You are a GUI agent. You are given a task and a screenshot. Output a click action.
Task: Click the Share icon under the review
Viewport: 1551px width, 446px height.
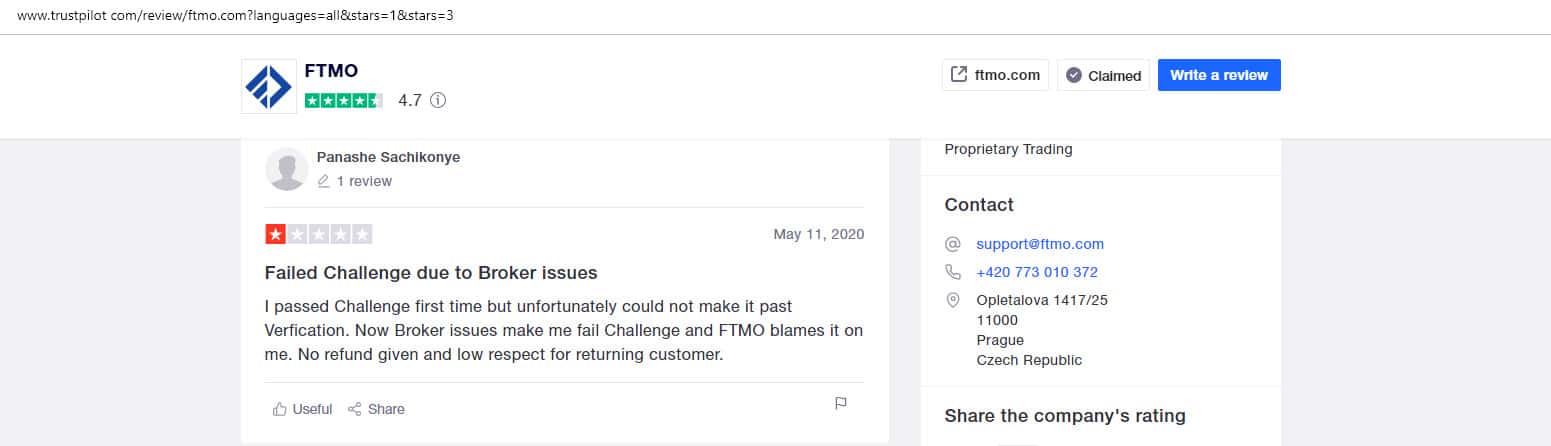pyautogui.click(x=354, y=408)
